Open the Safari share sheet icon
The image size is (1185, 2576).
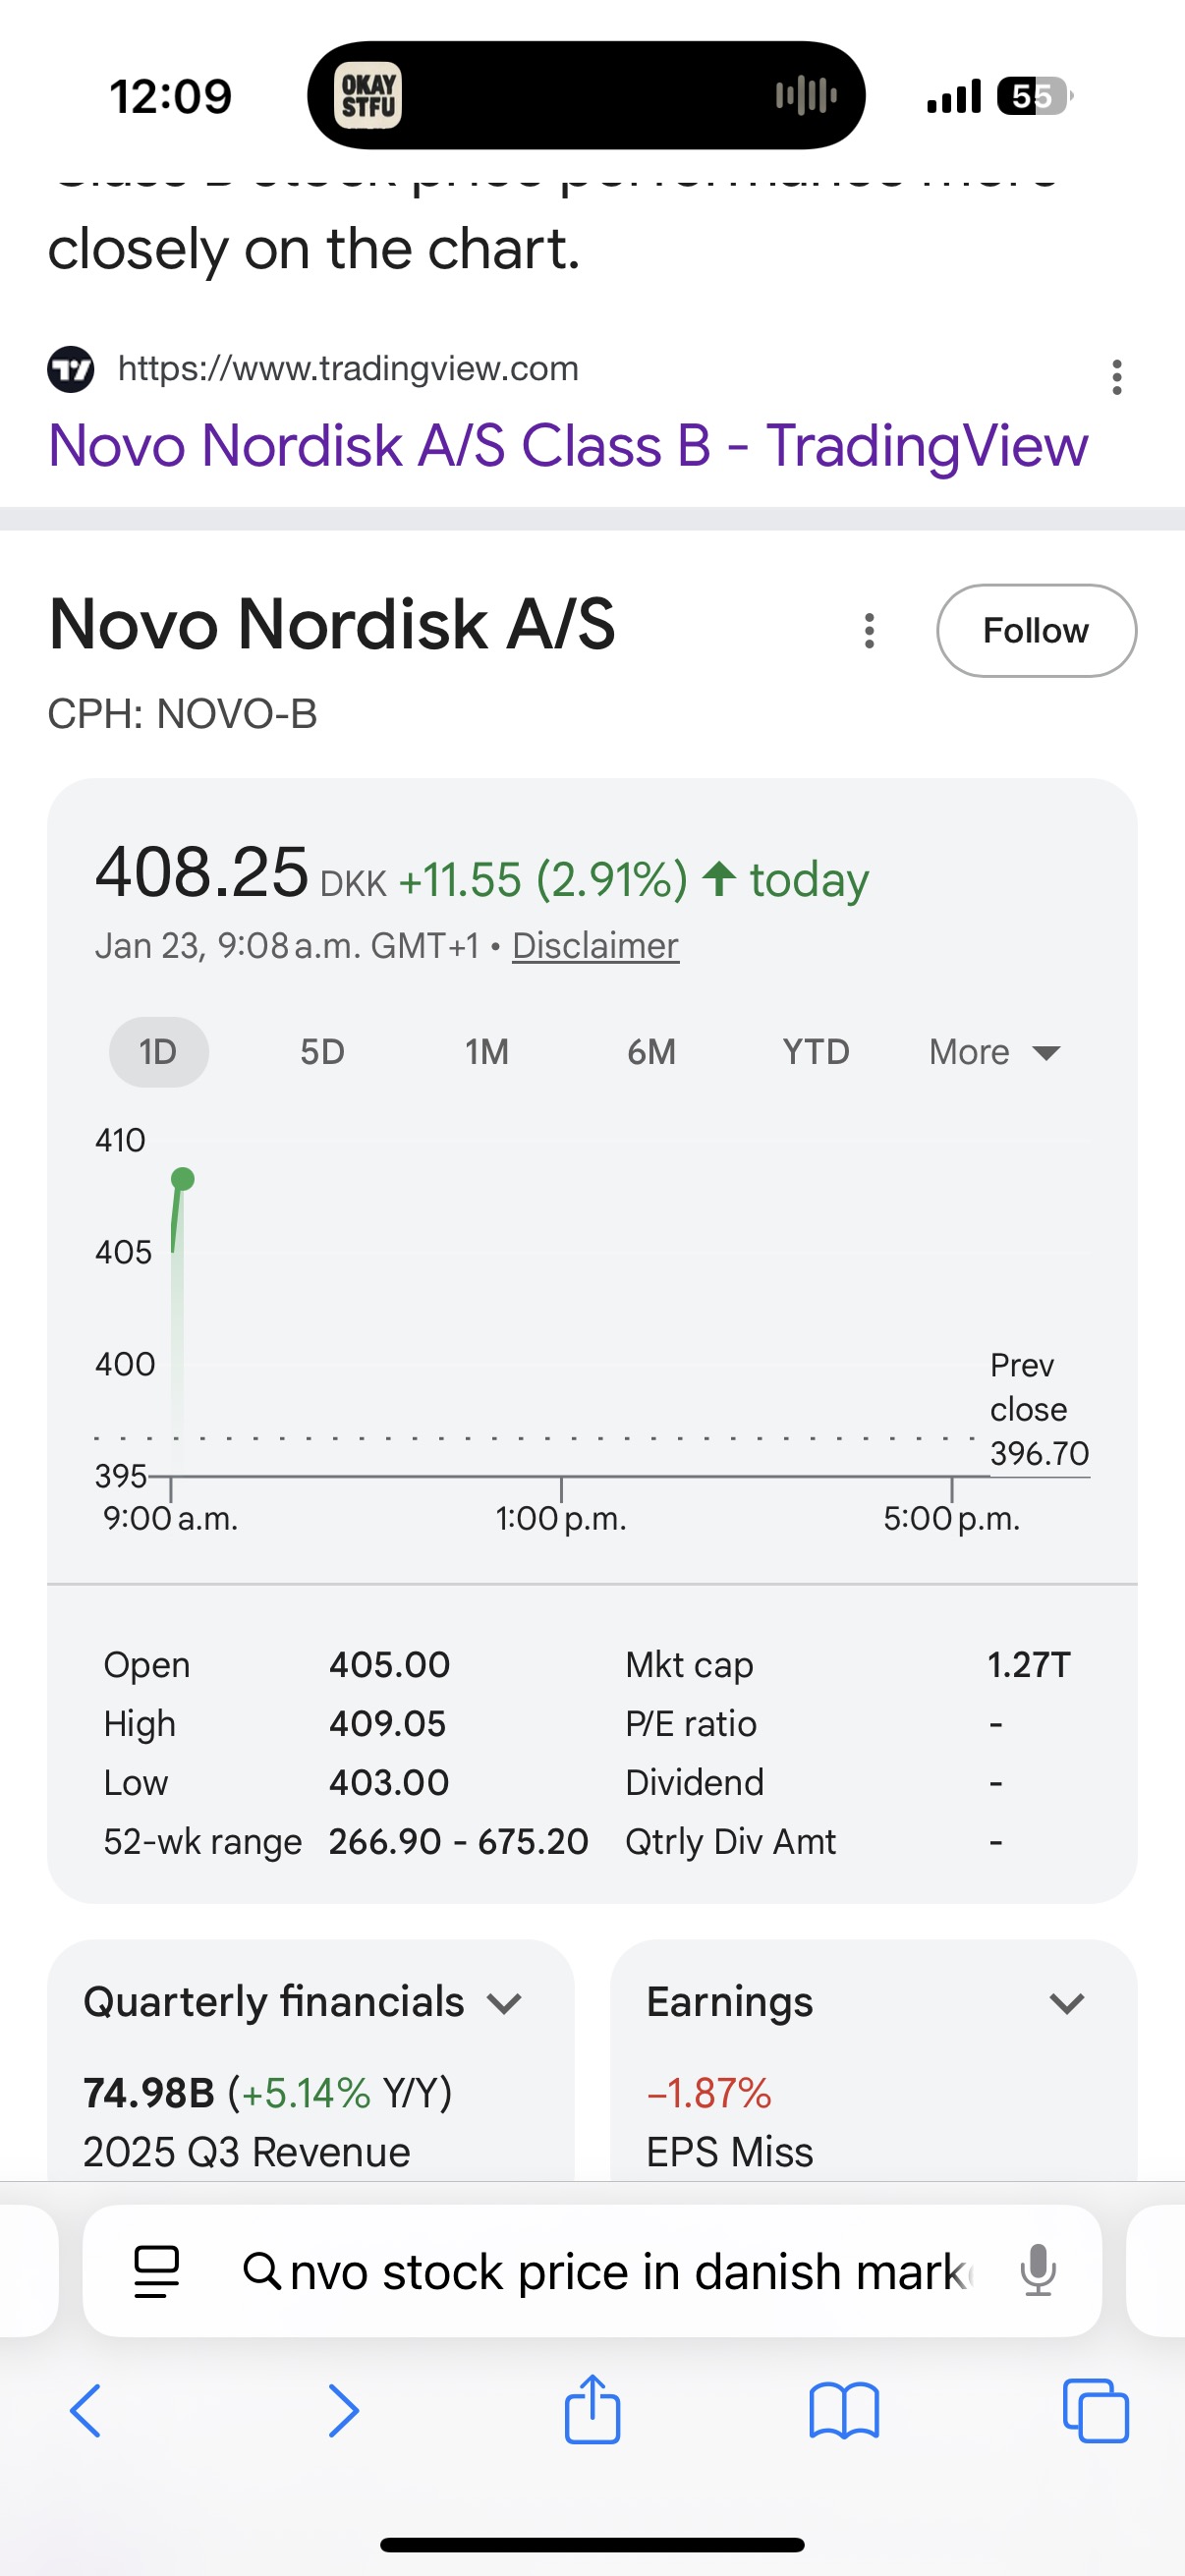click(592, 2409)
